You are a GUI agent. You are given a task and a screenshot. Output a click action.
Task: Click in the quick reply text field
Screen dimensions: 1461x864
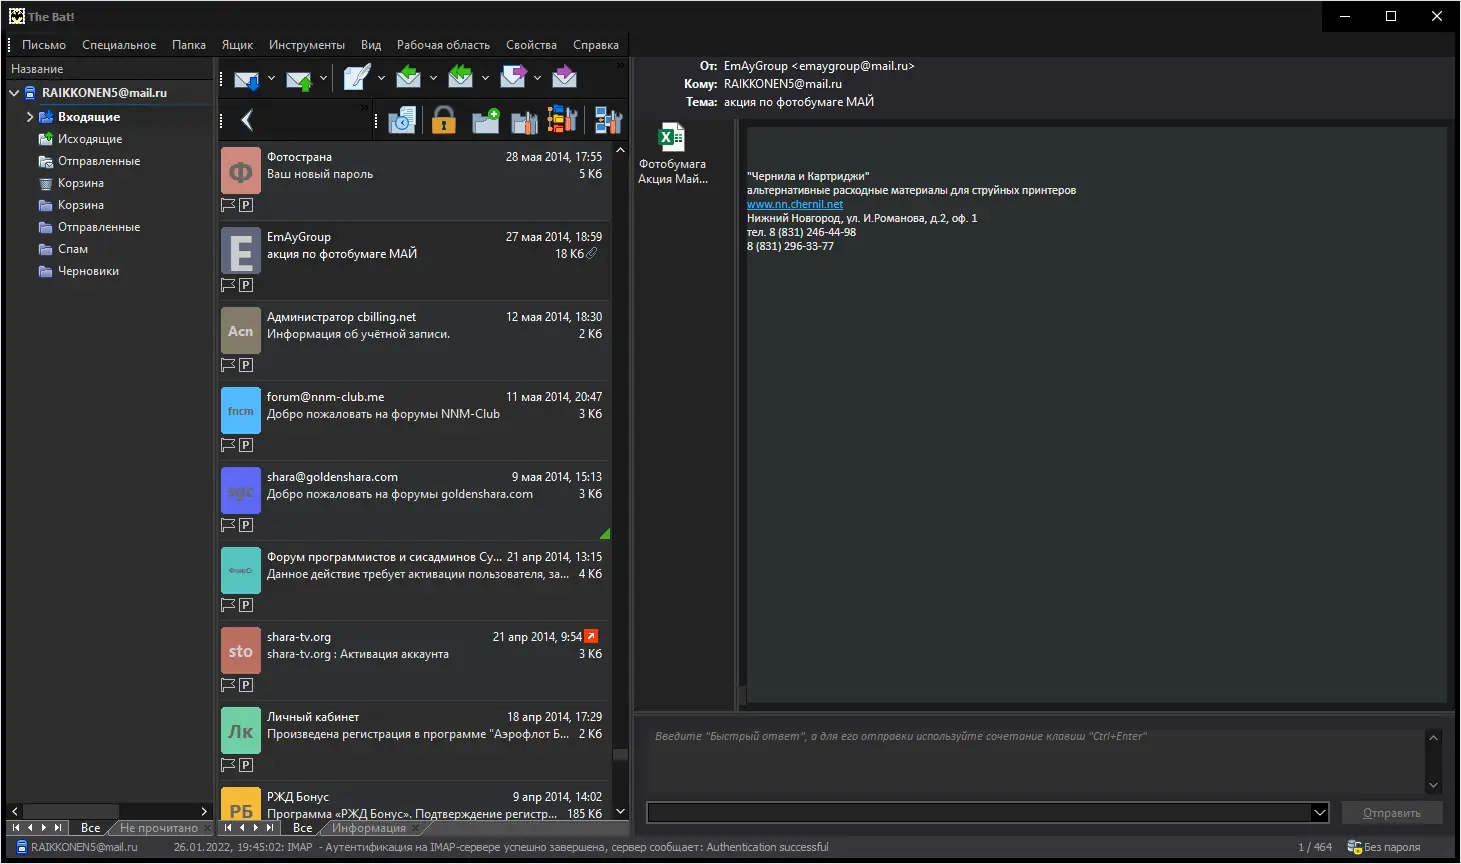(x=1035, y=761)
